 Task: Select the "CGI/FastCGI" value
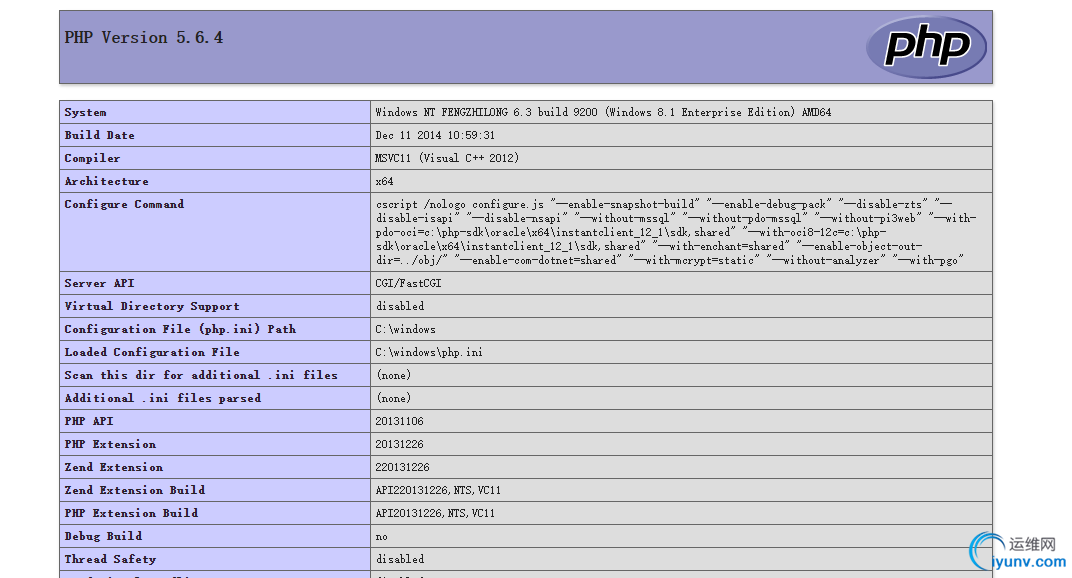[x=408, y=283]
